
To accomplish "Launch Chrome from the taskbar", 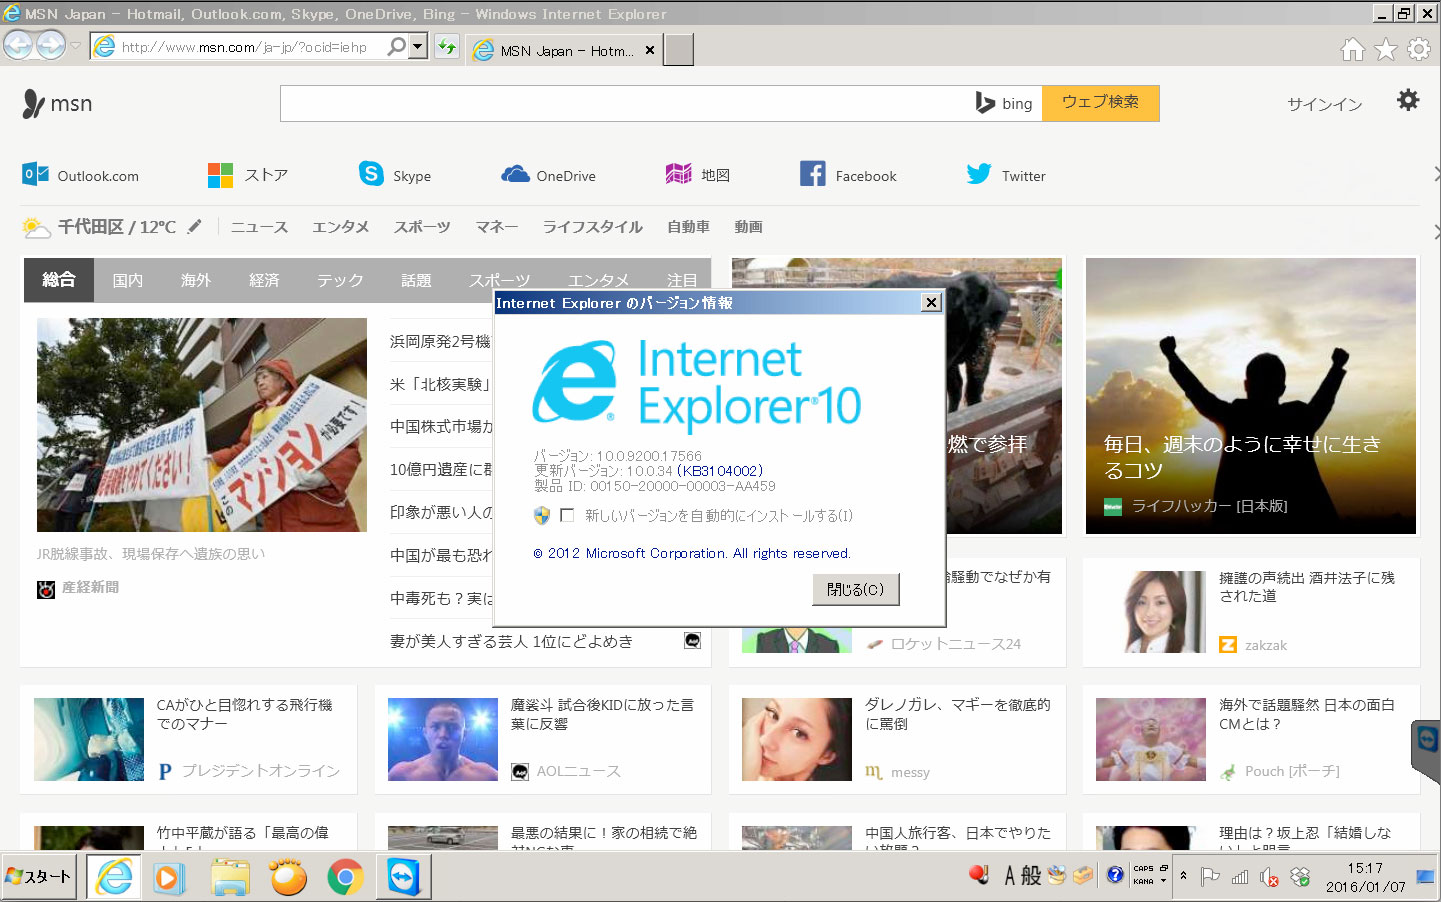I will pyautogui.click(x=345, y=877).
